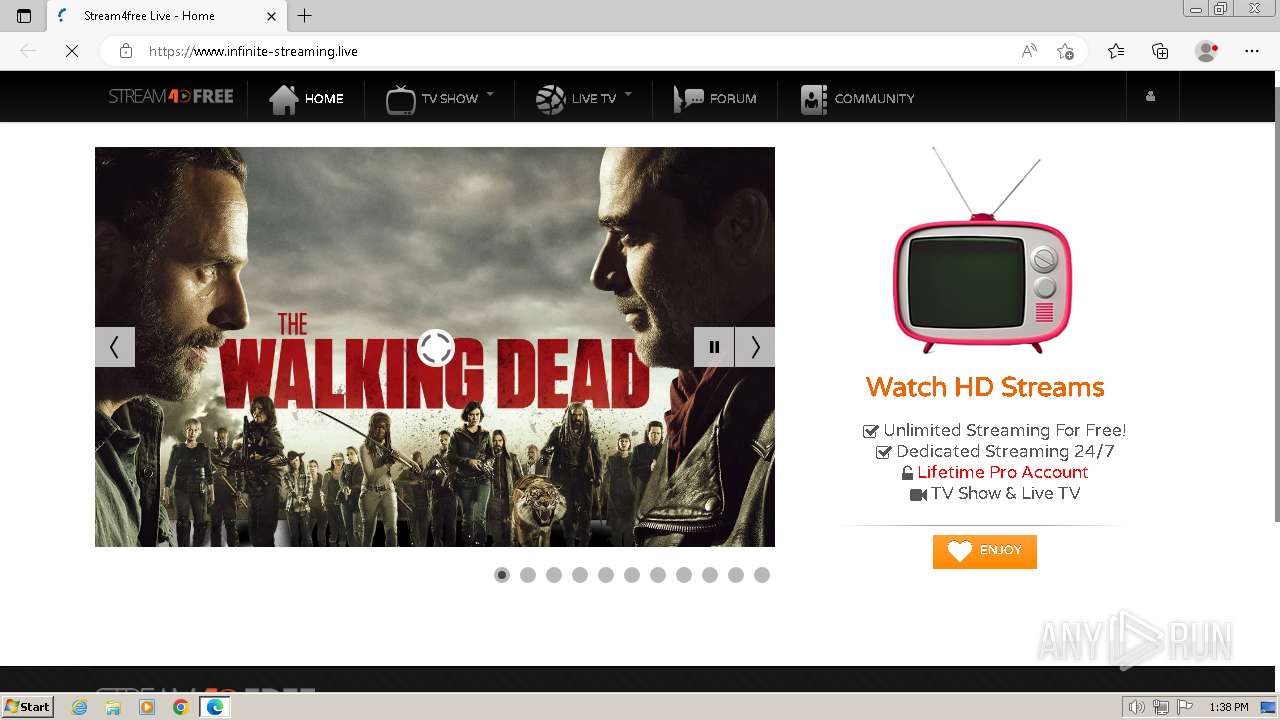This screenshot has height=720, width=1280.
Task: Click the address bar URL
Action: pyautogui.click(x=253, y=51)
